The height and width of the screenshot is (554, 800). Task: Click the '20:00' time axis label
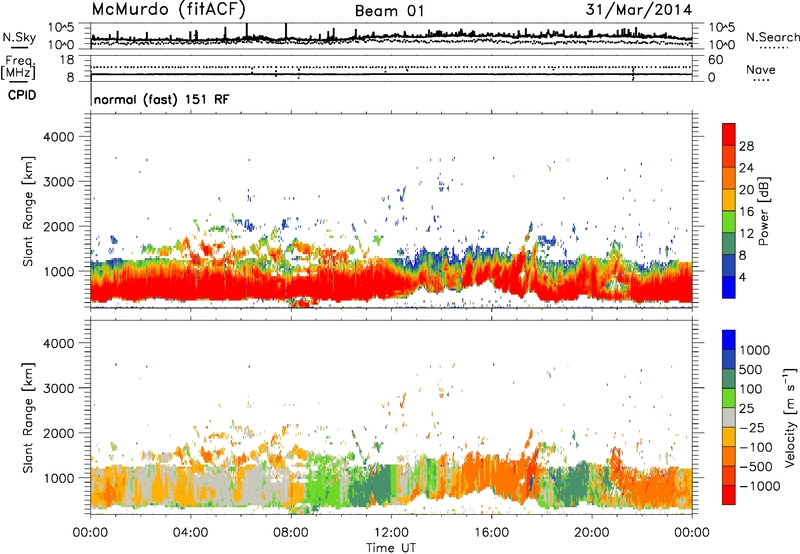coord(591,533)
